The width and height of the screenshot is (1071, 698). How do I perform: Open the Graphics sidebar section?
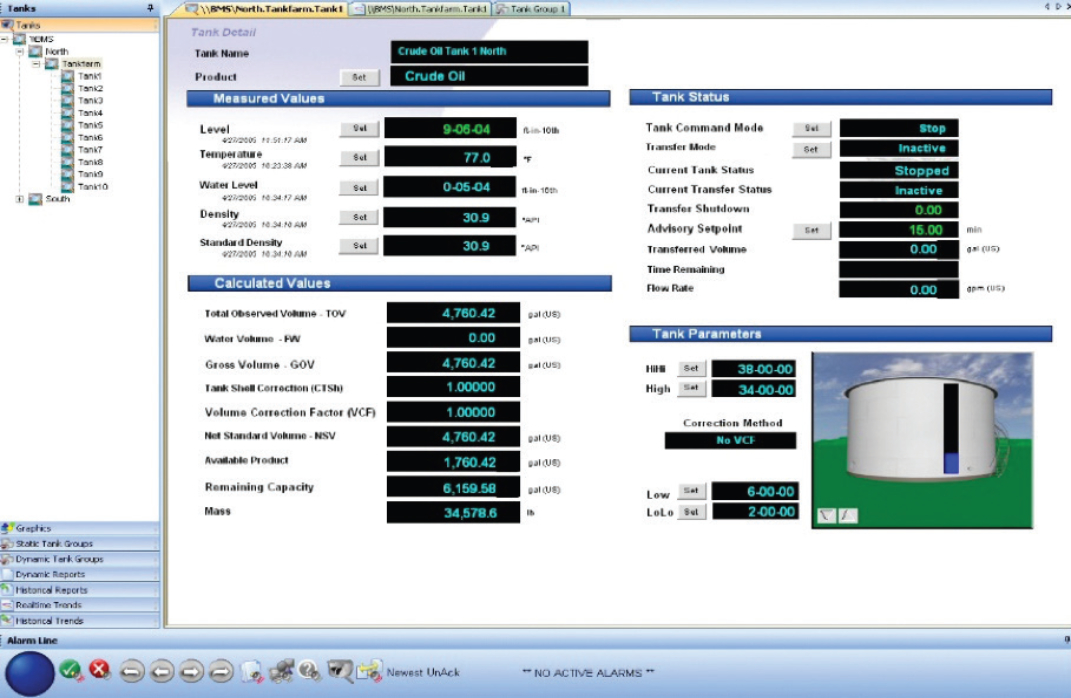pyautogui.click(x=79, y=528)
